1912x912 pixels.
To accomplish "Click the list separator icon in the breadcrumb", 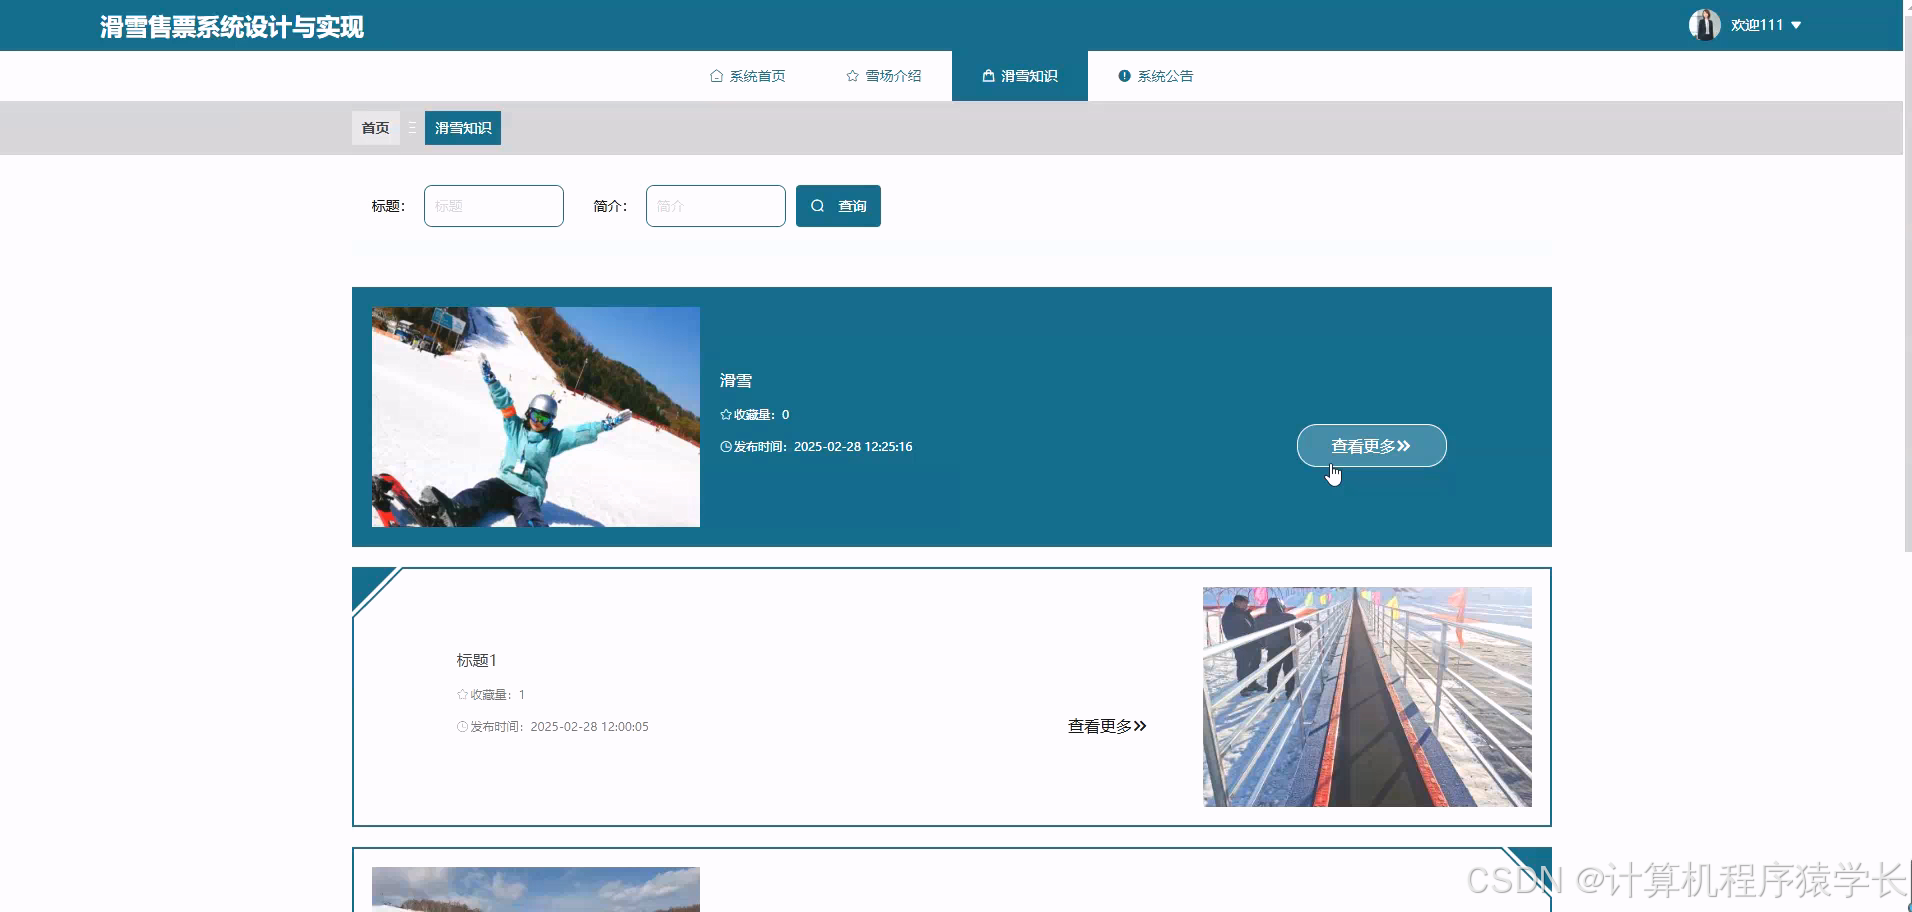I will point(411,128).
